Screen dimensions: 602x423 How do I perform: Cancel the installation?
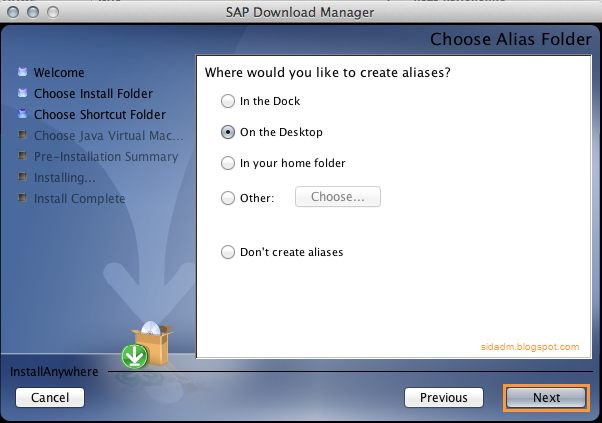point(50,398)
